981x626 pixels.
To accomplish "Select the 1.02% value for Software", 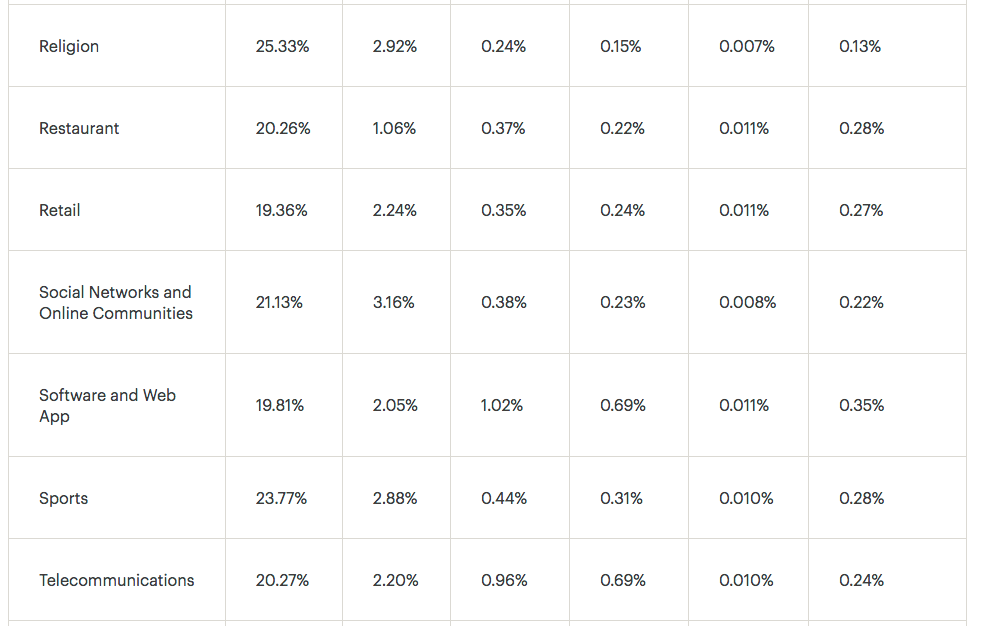I will (x=502, y=405).
